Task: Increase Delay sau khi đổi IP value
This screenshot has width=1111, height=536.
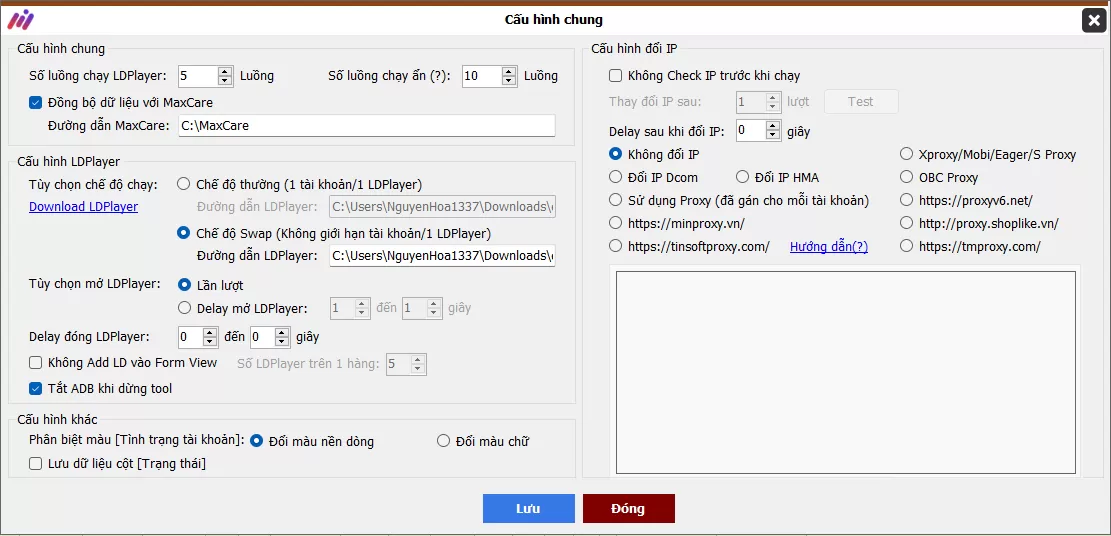Action: click(772, 126)
